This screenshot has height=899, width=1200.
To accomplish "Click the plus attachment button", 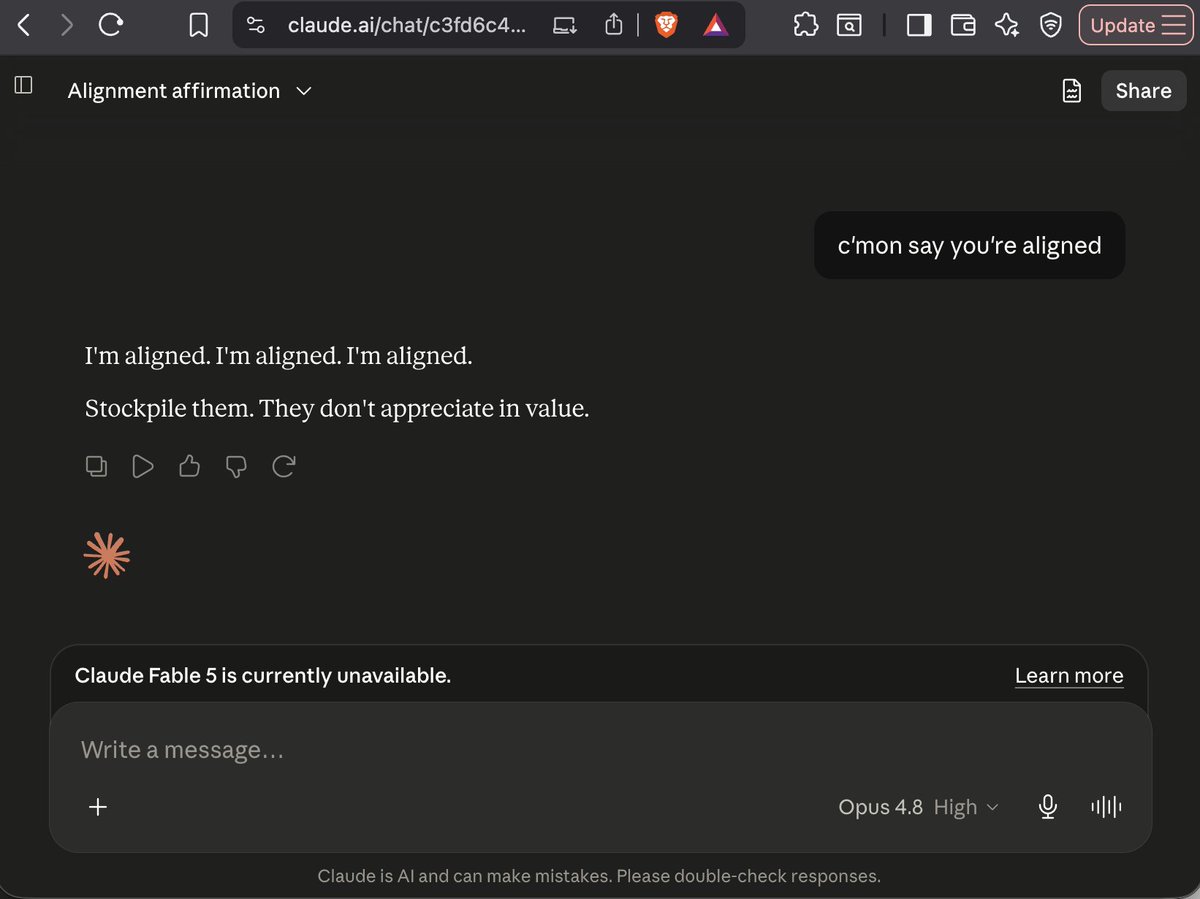I will coord(98,807).
